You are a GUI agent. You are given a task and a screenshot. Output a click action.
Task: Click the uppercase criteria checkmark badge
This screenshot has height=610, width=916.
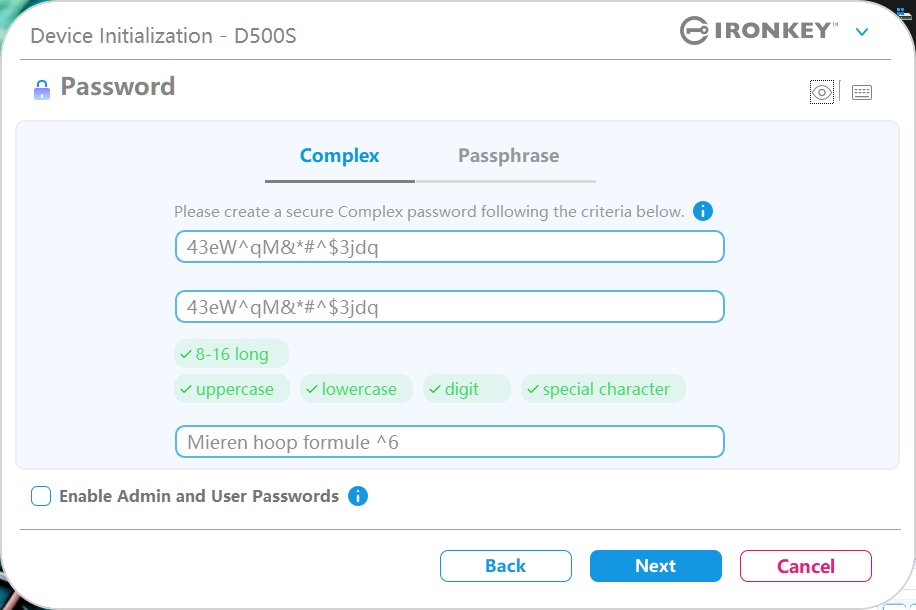tap(232, 389)
